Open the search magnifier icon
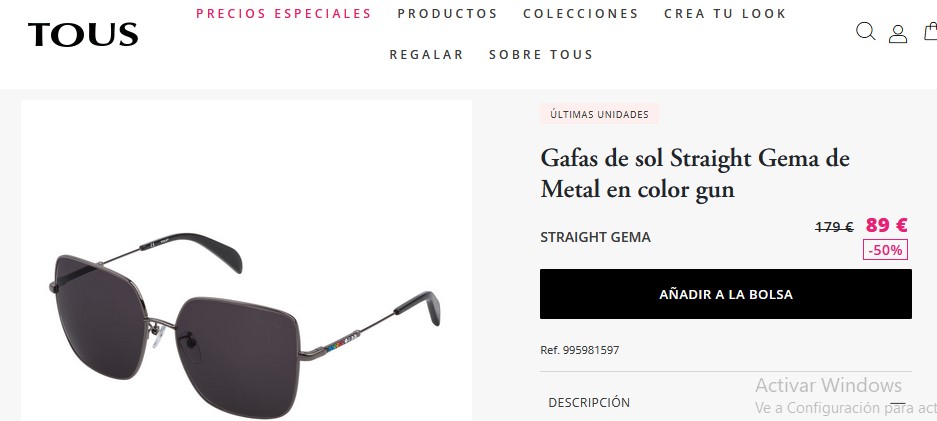 [x=865, y=31]
